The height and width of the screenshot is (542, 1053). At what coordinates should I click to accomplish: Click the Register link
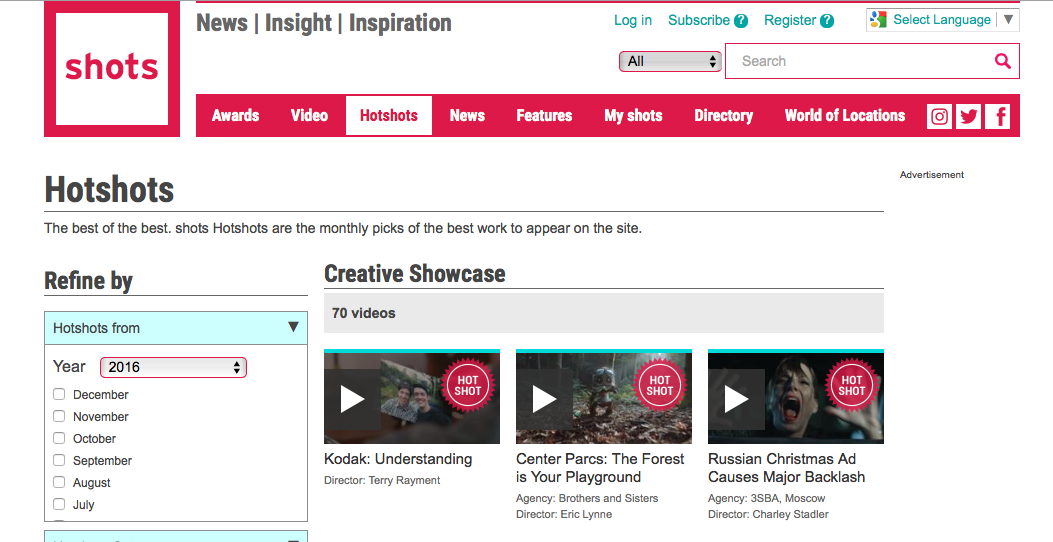click(x=790, y=20)
